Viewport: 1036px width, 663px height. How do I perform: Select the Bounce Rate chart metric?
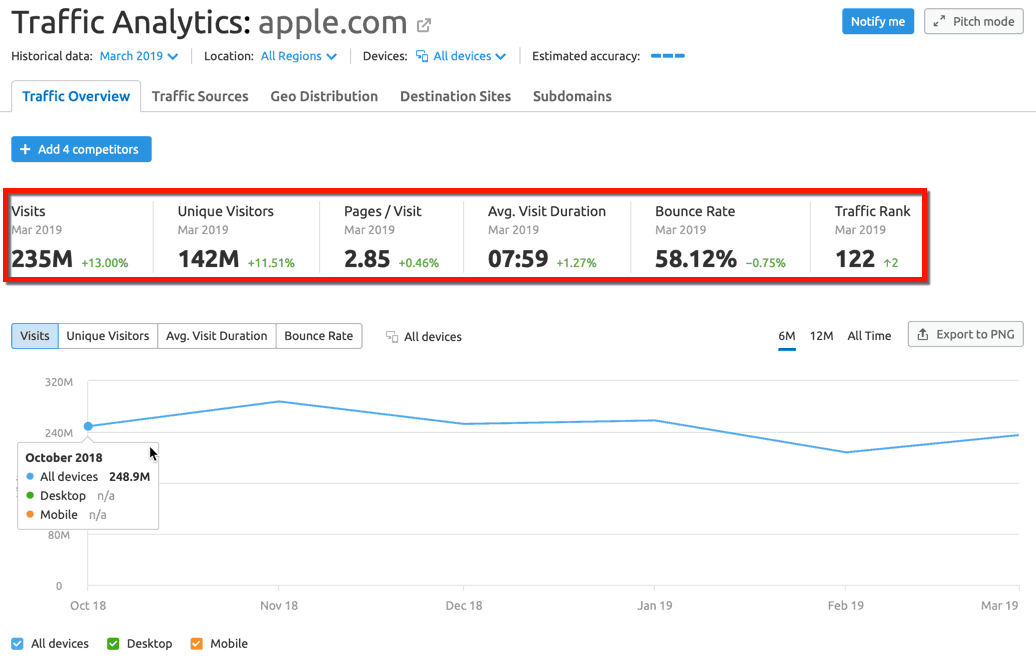pyautogui.click(x=319, y=336)
